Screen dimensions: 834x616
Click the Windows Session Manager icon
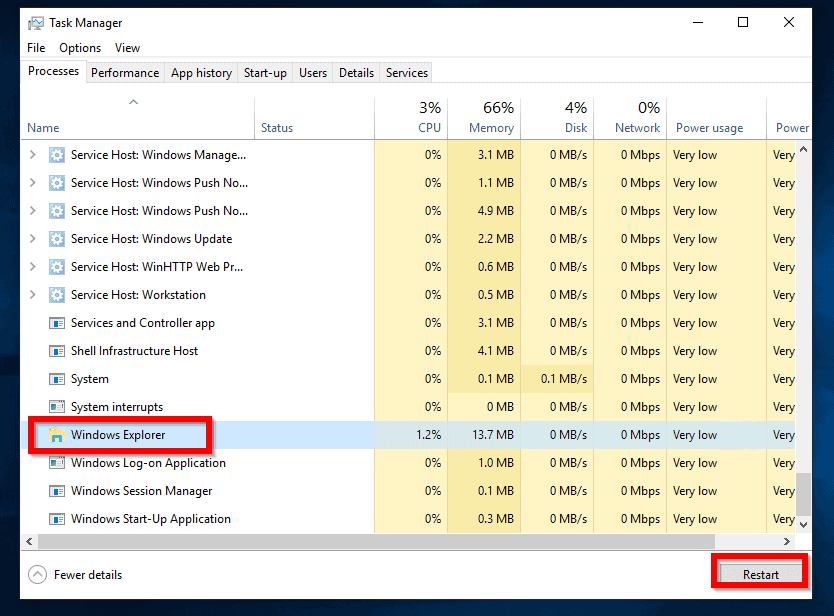click(x=57, y=491)
